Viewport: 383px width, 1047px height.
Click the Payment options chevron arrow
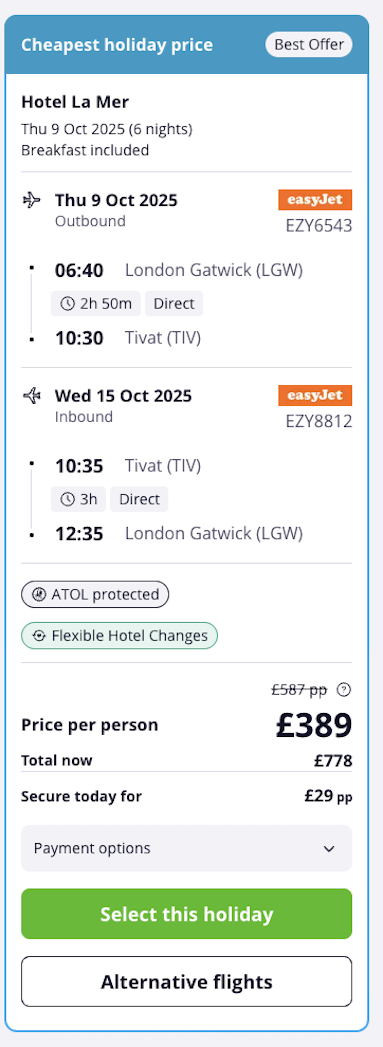329,849
